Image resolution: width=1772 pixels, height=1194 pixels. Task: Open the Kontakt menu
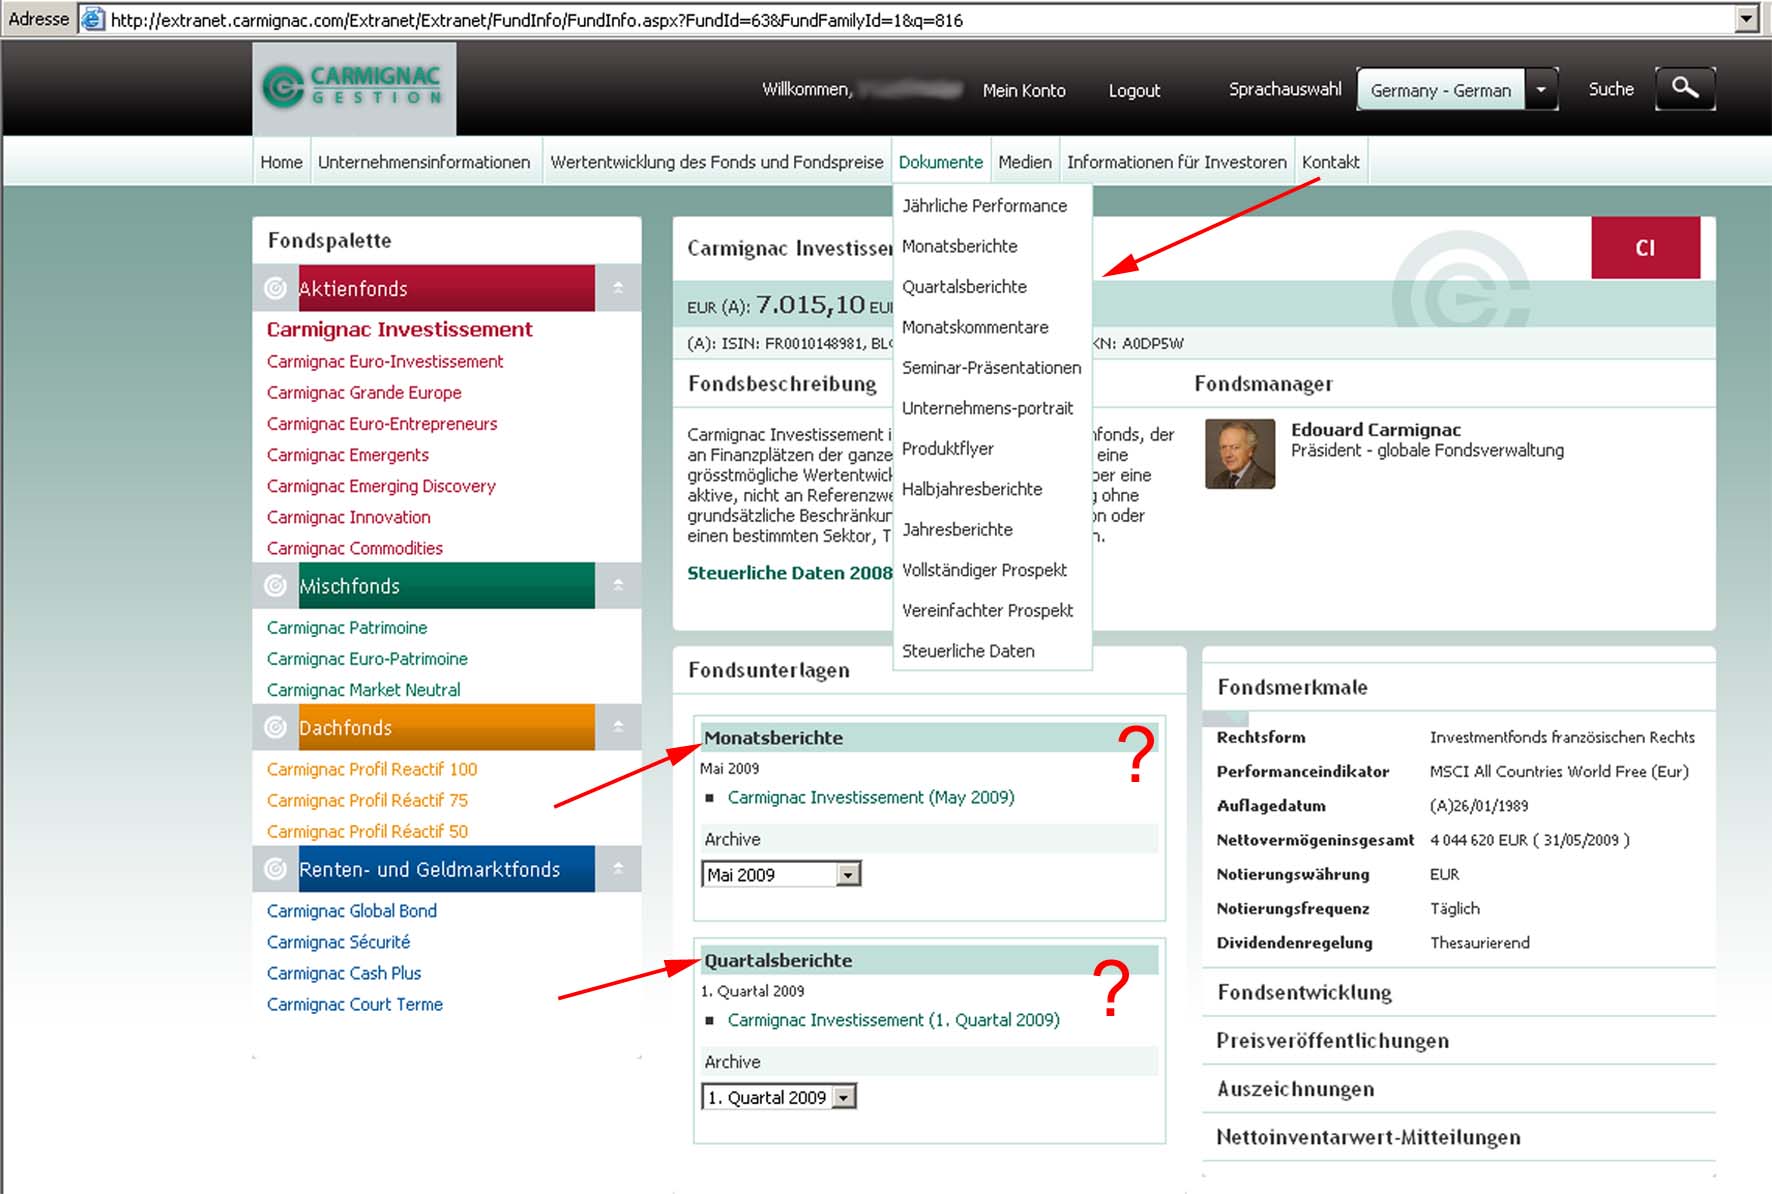click(x=1331, y=162)
